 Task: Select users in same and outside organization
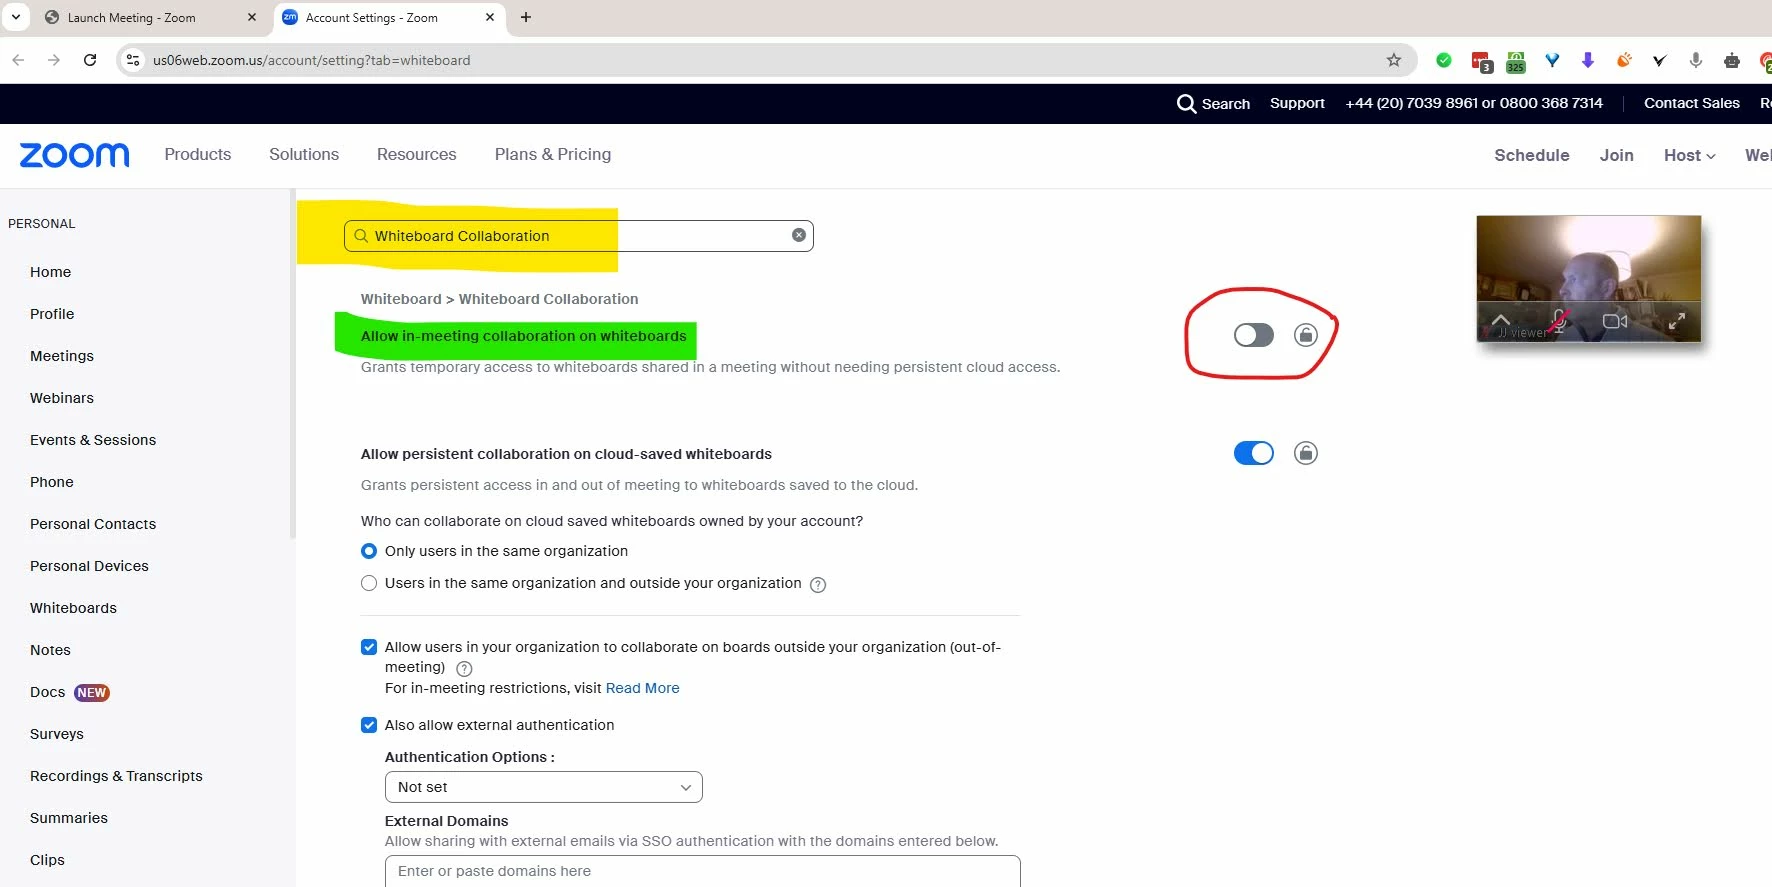369,583
